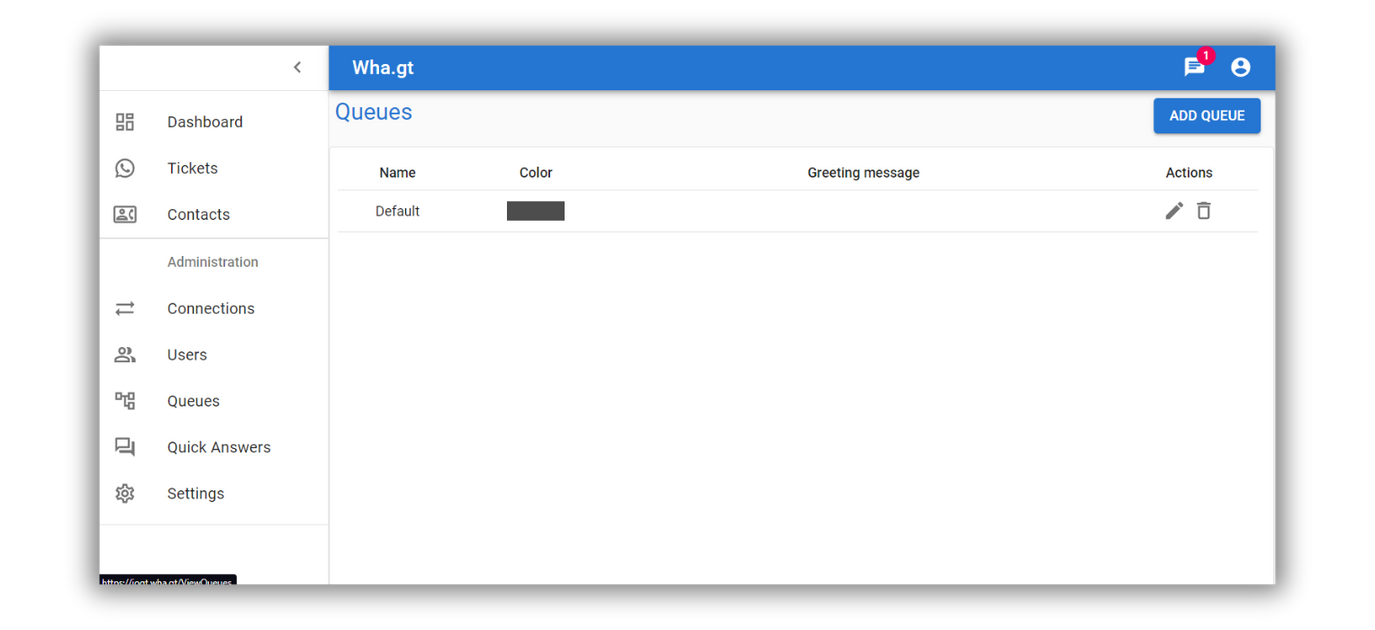Click the Users people icon

point(125,355)
